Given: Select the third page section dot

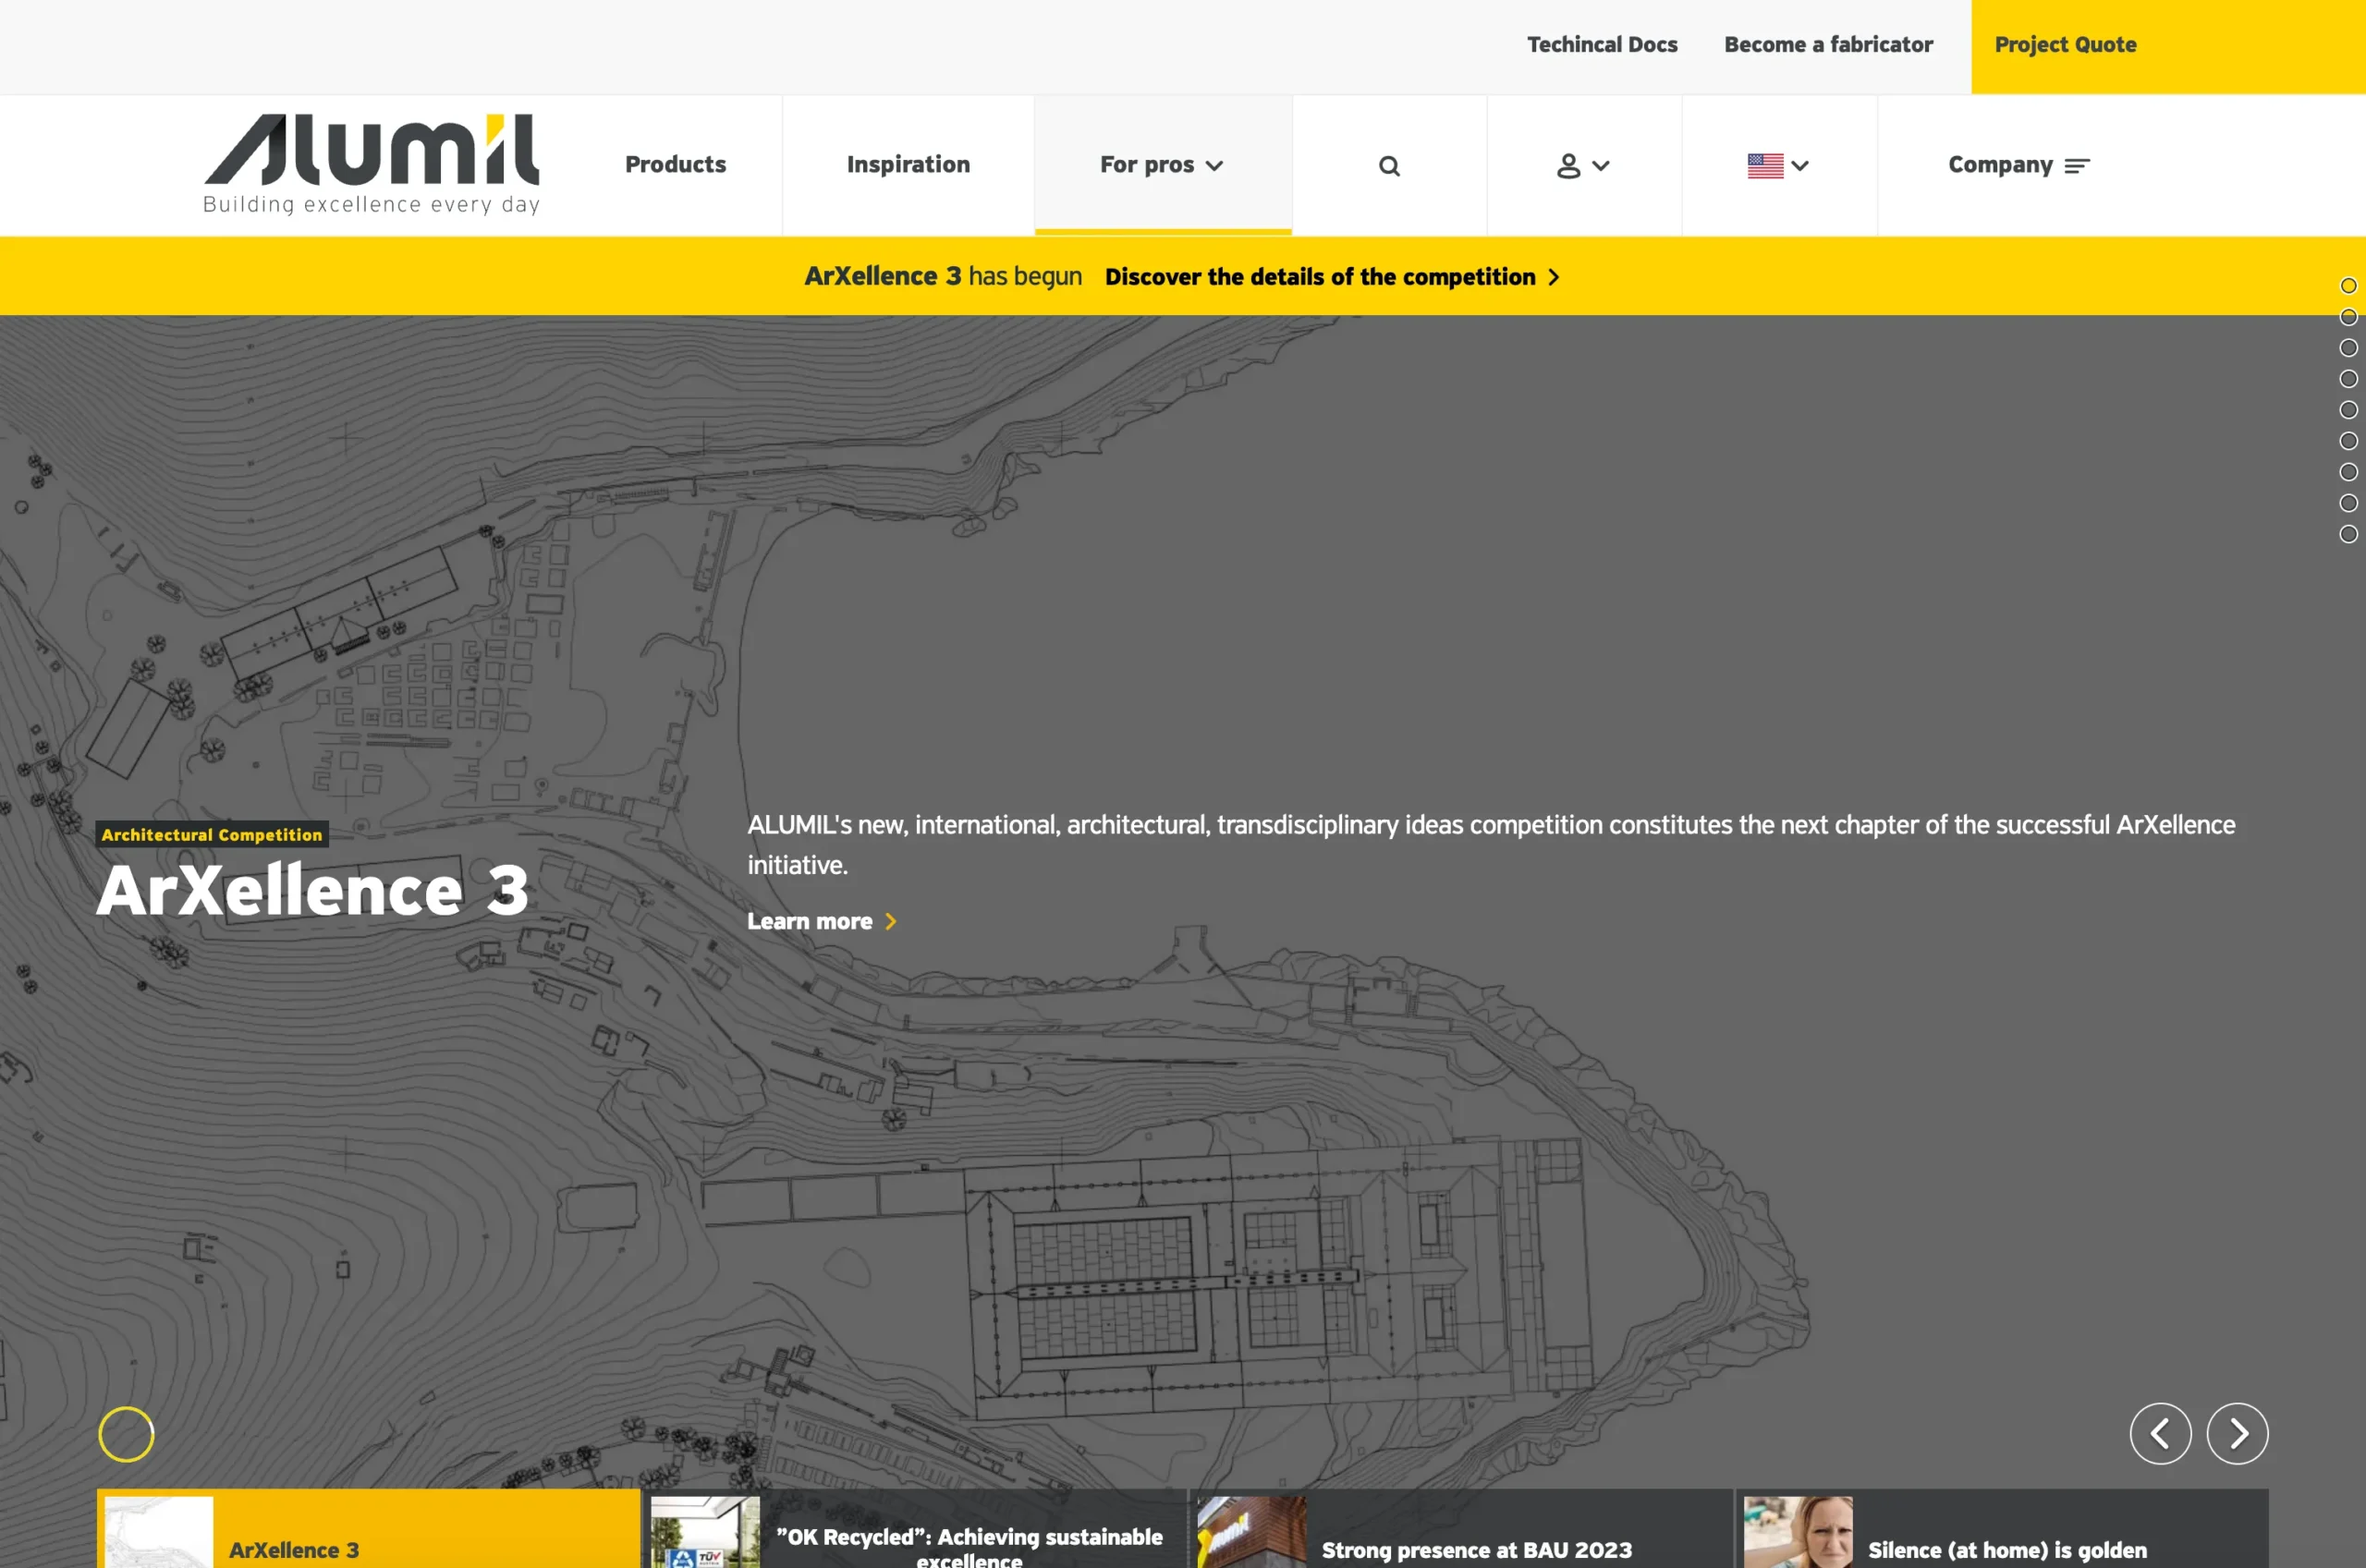Looking at the screenshot, I should pyautogui.click(x=2348, y=348).
